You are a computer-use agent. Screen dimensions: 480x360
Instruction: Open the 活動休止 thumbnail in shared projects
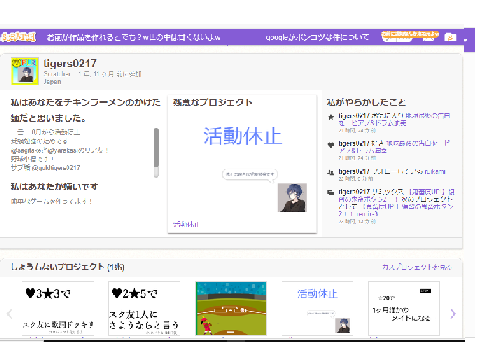(x=317, y=308)
